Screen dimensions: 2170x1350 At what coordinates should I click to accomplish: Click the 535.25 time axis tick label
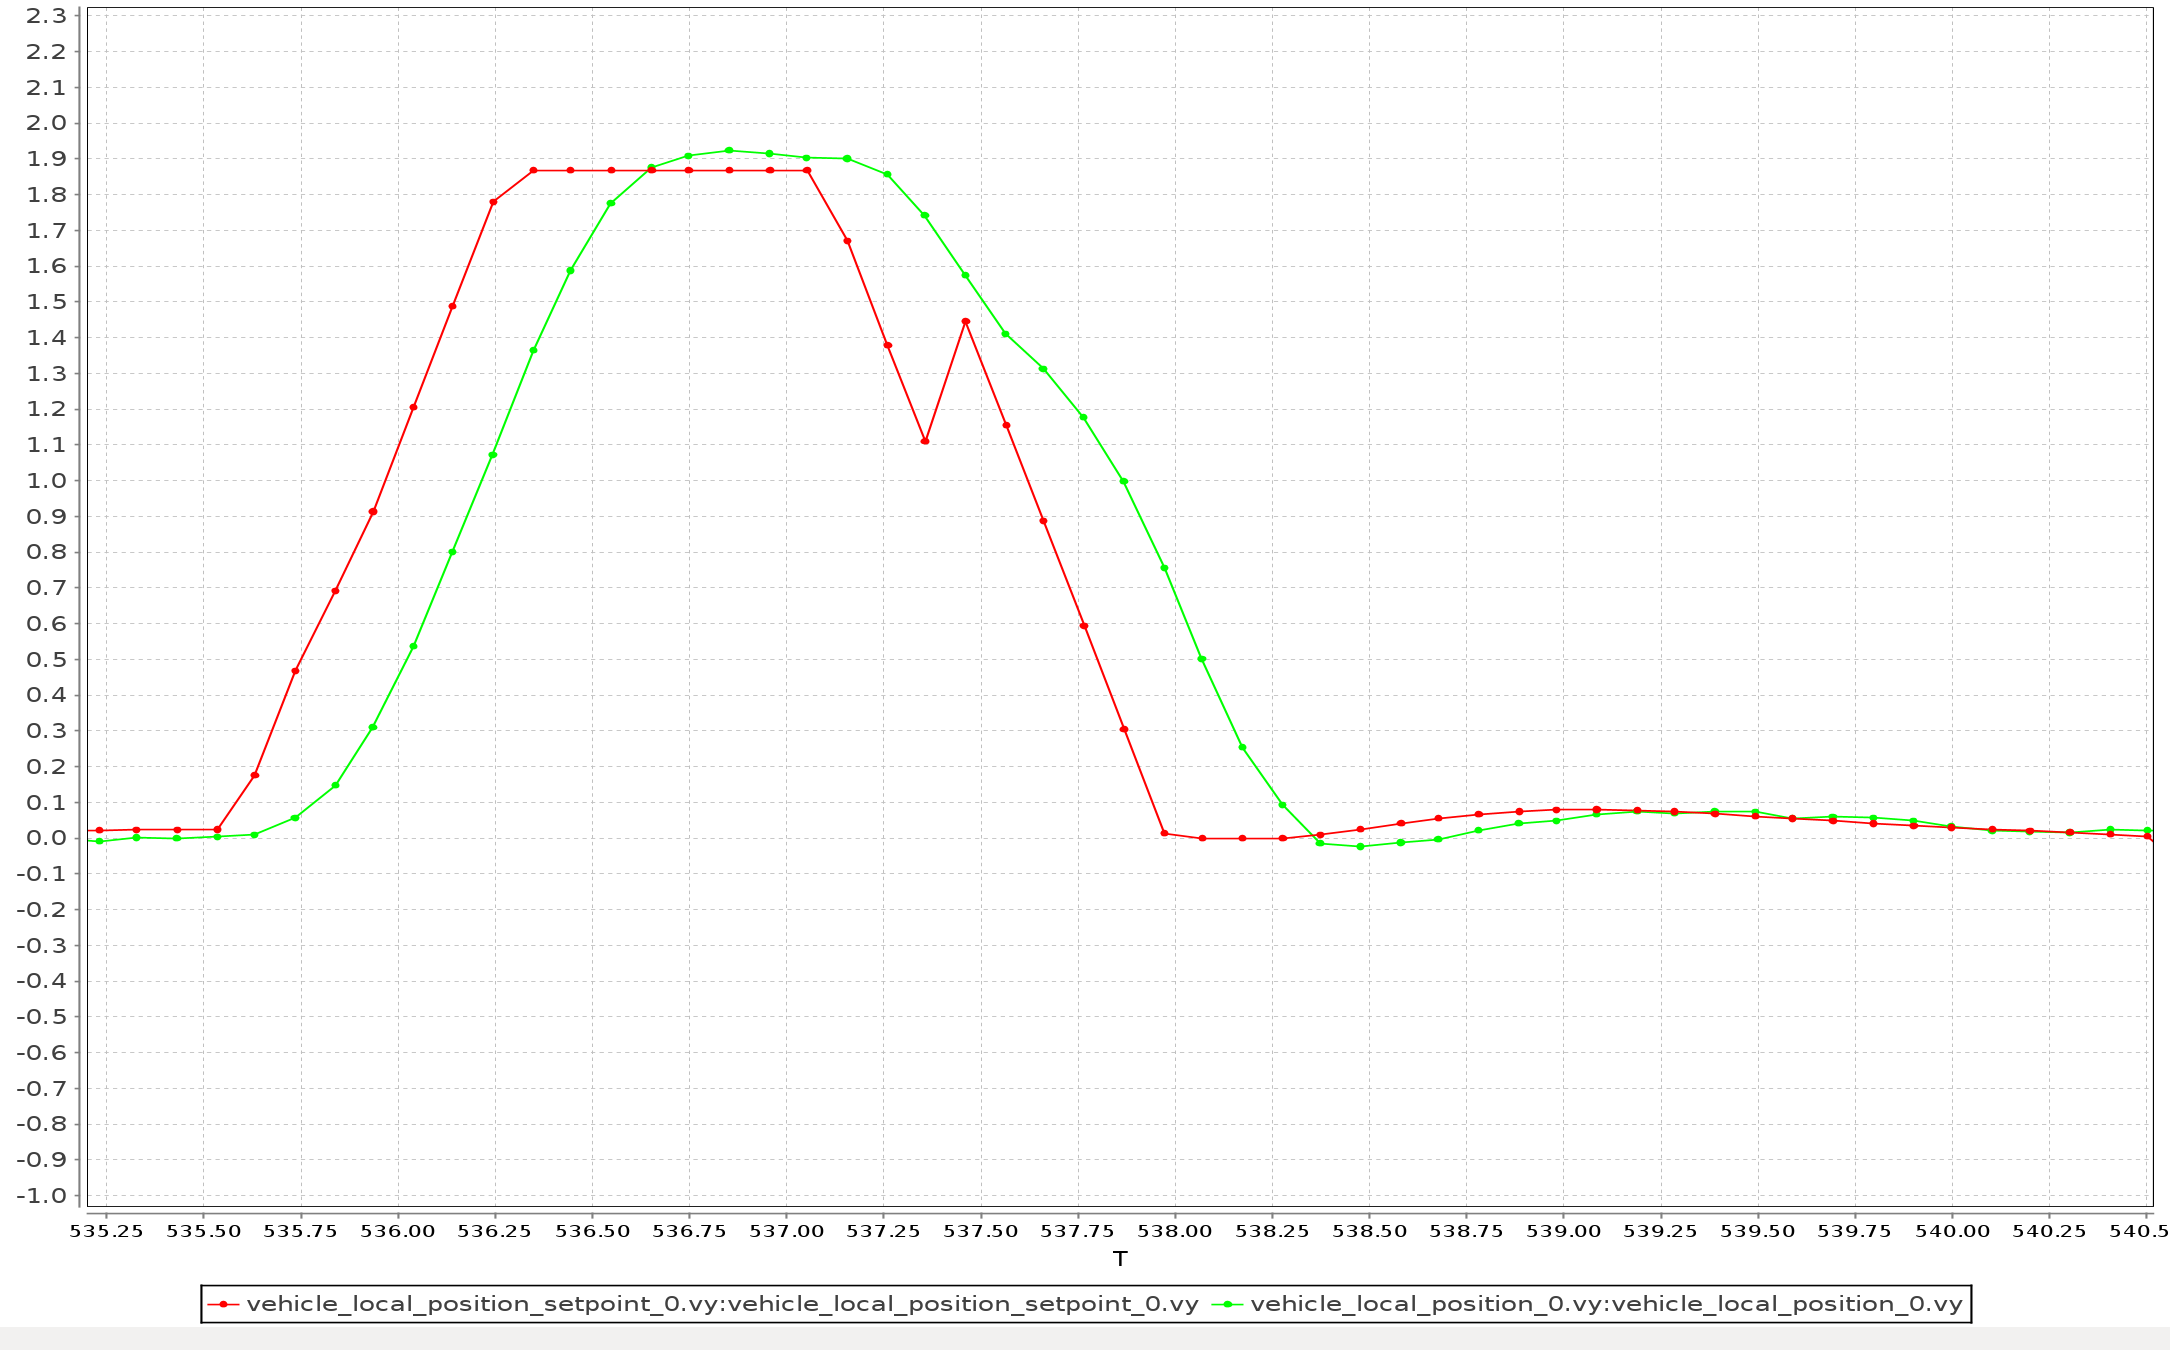tap(106, 1232)
